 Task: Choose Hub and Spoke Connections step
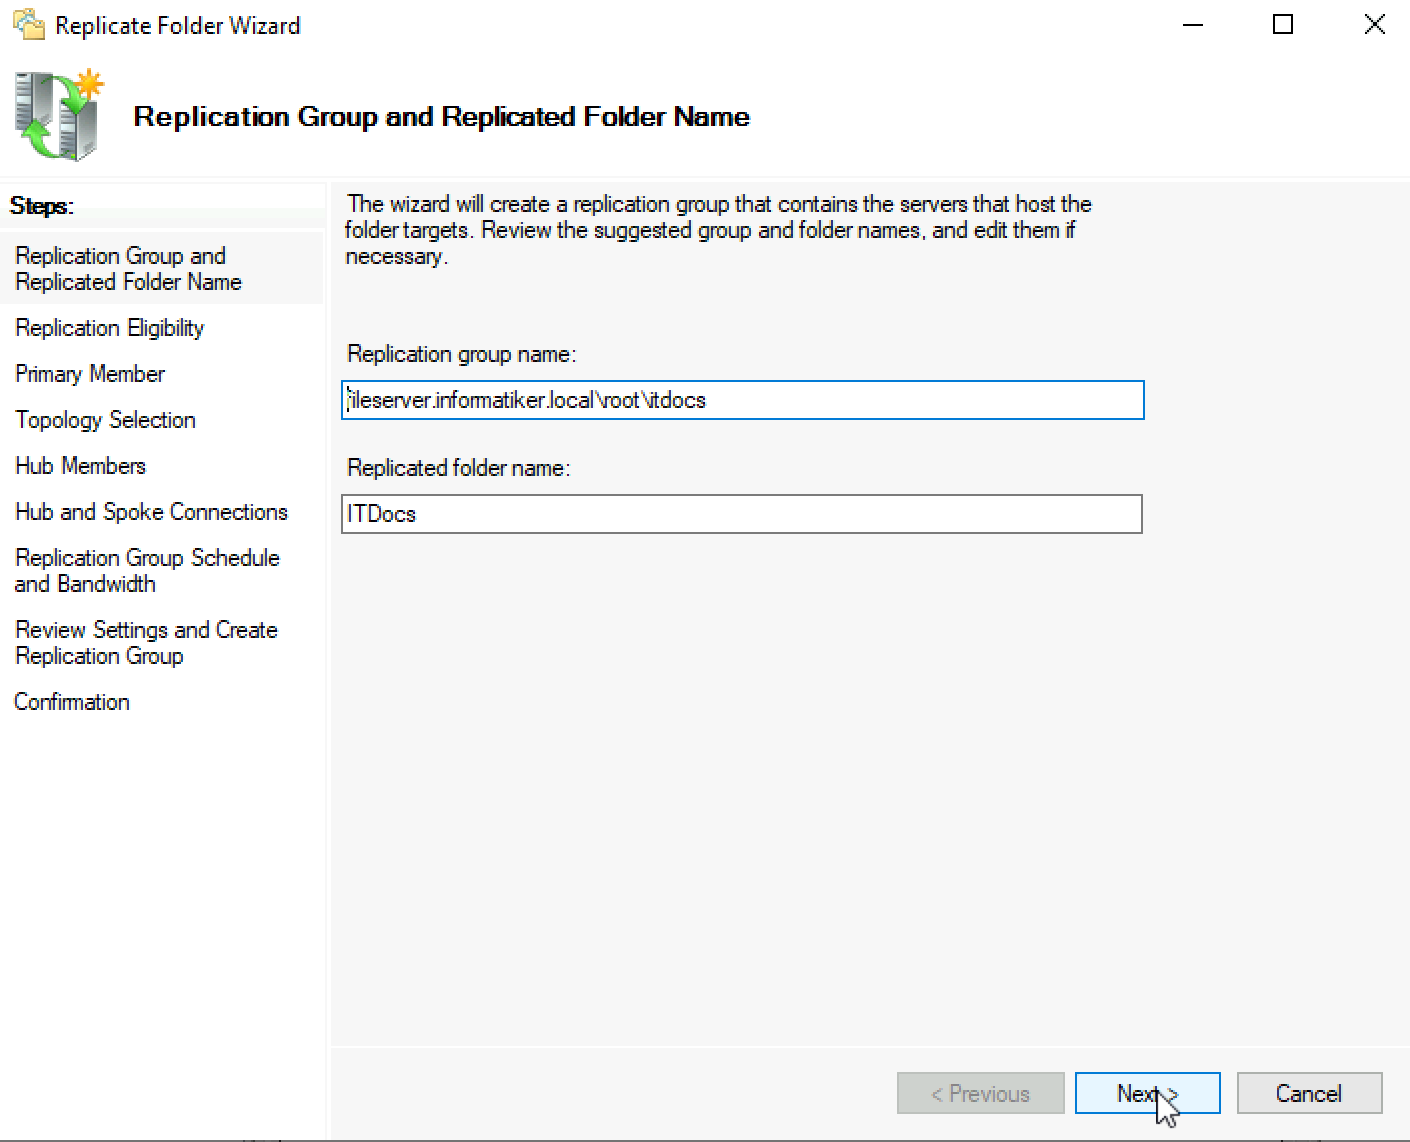[x=151, y=512]
